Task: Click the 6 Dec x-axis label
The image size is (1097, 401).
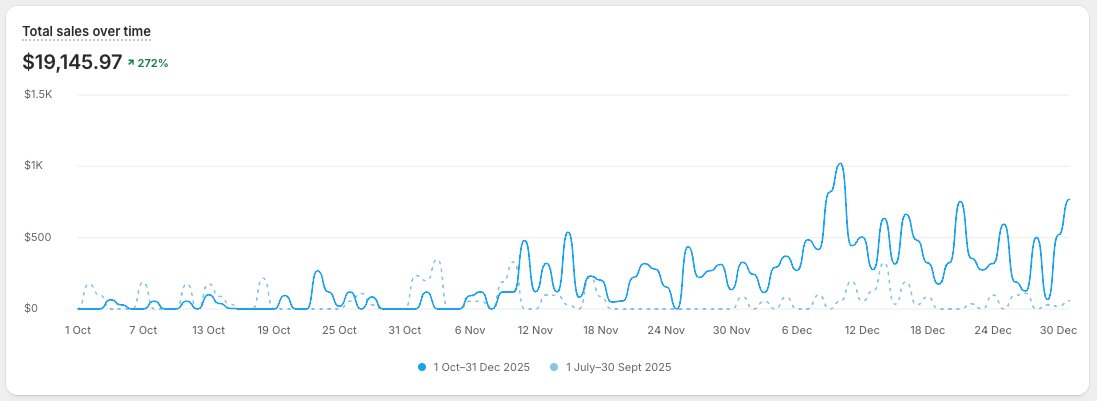Action: click(x=797, y=329)
